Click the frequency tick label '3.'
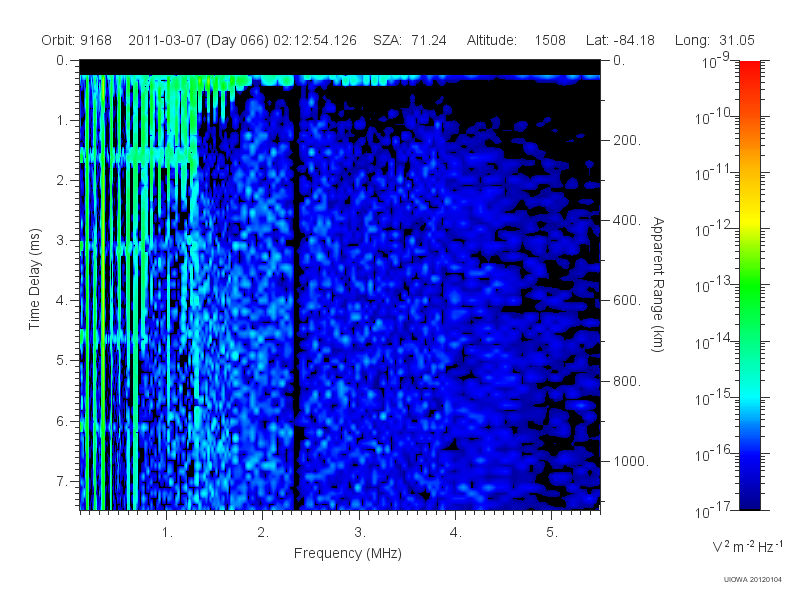Screen dimensions: 800x600 pyautogui.click(x=360, y=532)
